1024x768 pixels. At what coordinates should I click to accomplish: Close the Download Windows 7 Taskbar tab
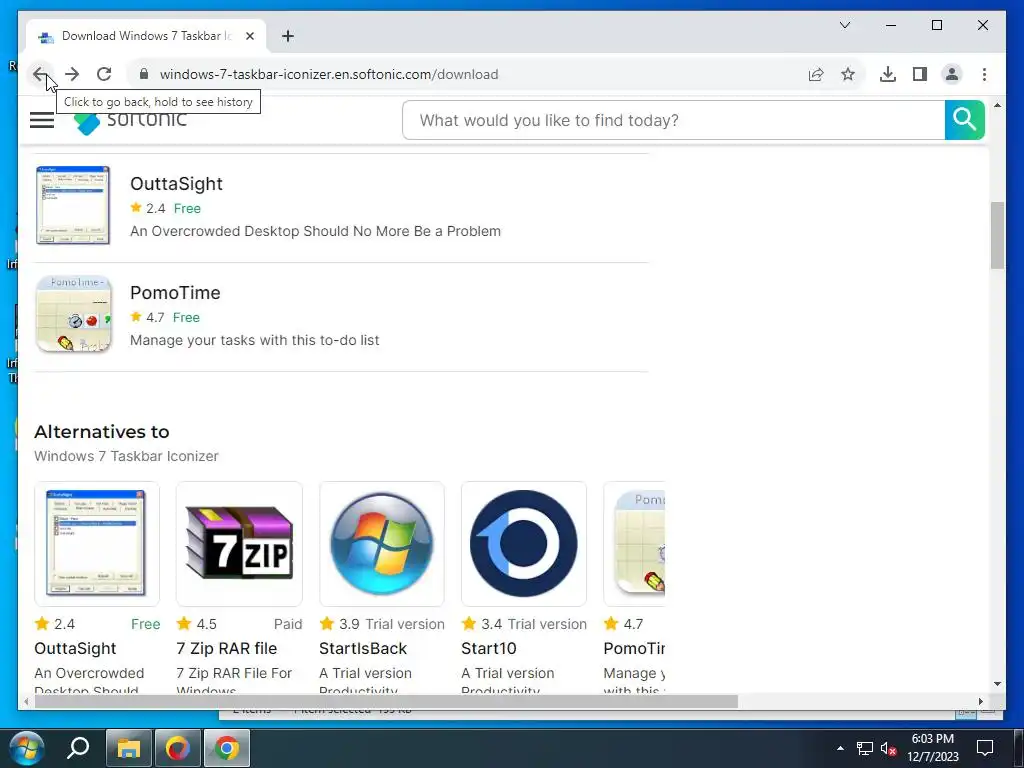point(249,36)
